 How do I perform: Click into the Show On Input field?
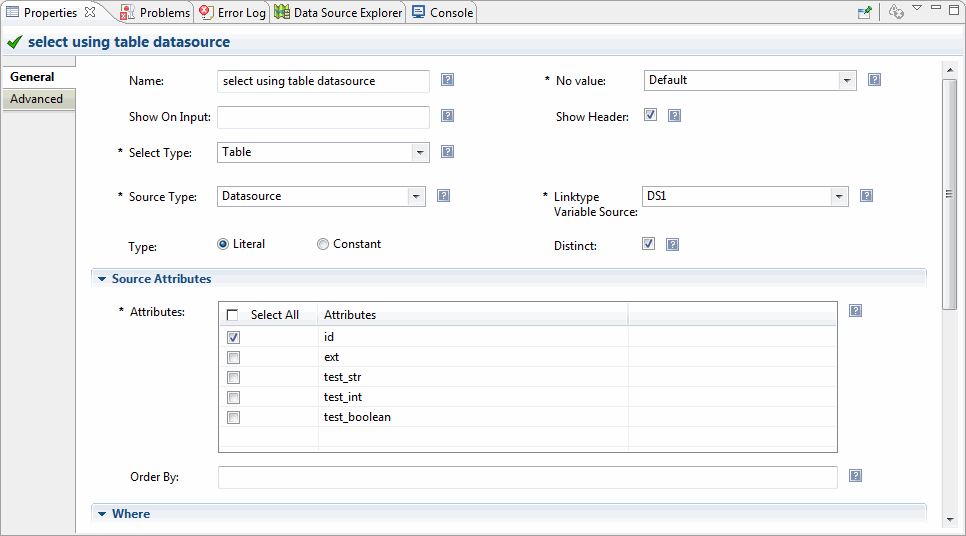pos(323,117)
